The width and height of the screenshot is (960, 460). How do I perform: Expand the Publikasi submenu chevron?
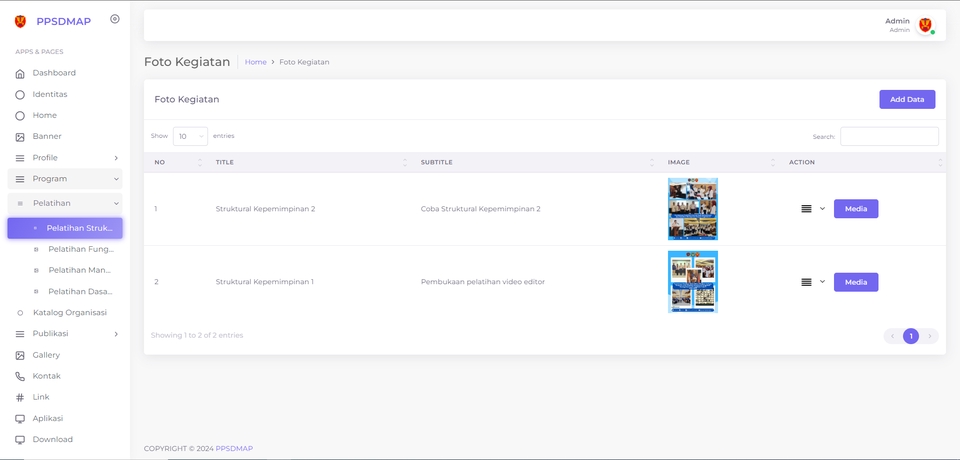(x=116, y=334)
